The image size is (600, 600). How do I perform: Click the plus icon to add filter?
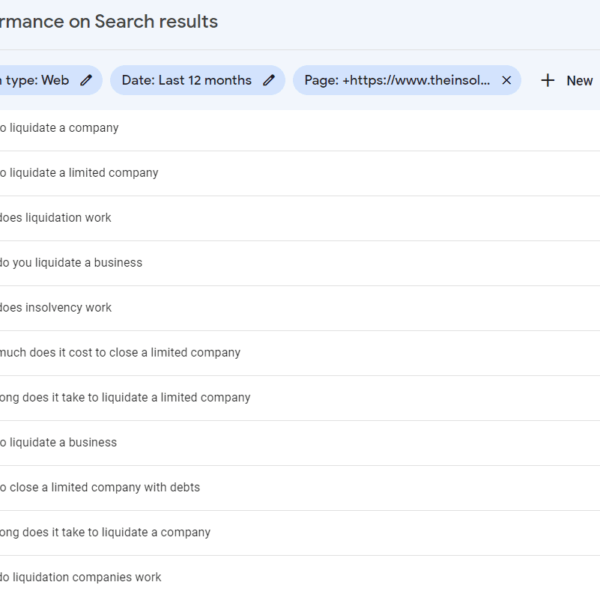pos(547,80)
